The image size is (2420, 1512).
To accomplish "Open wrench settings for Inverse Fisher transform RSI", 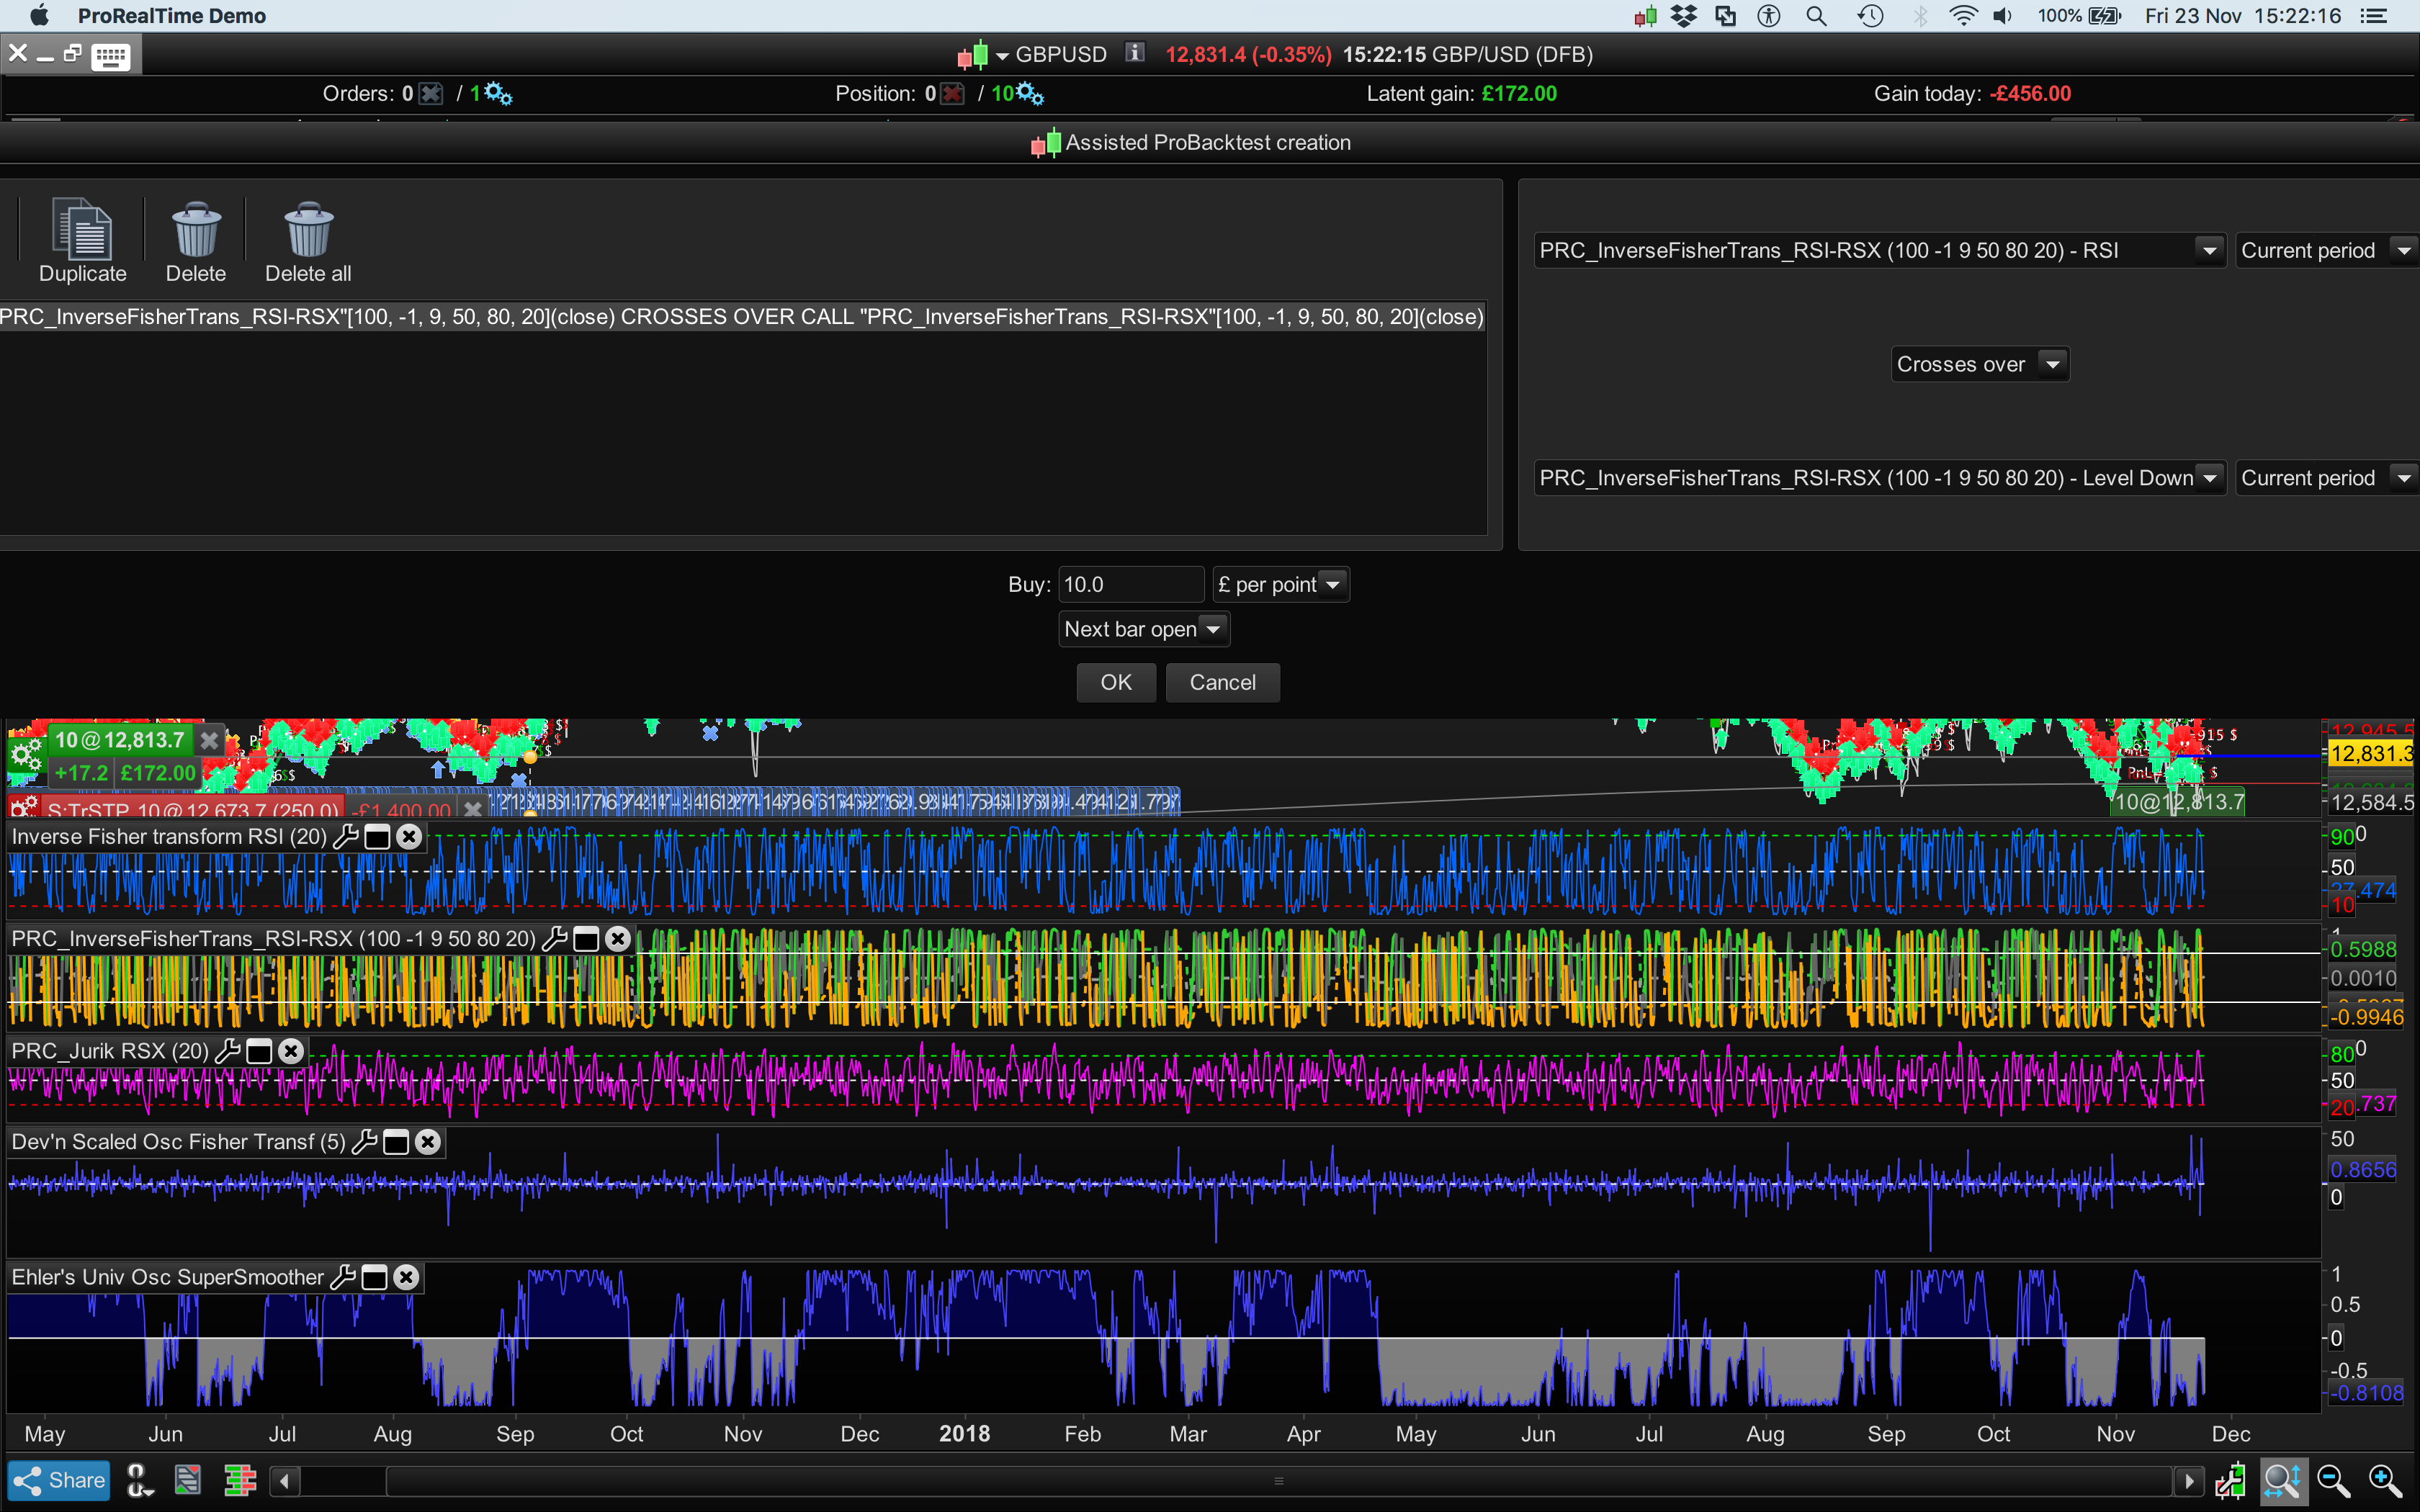I will [345, 837].
